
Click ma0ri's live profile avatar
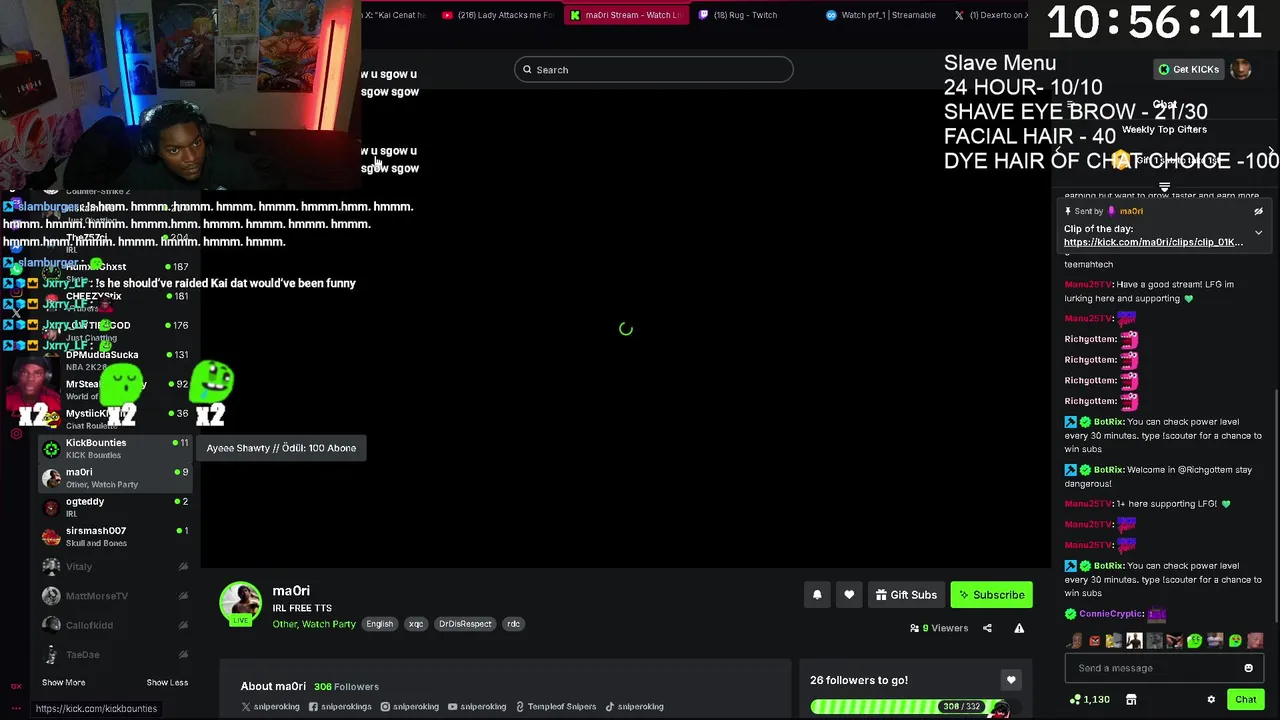(240, 603)
